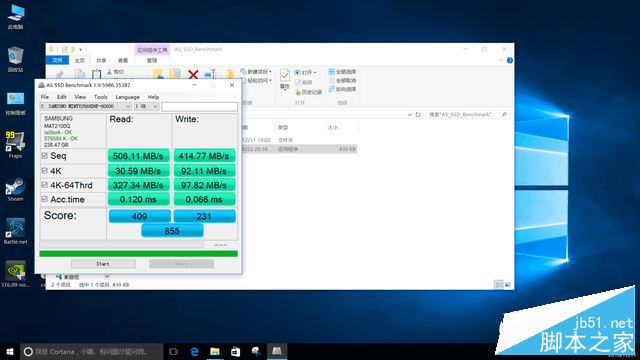
Task: Select the NVIDIA 376.09 installer icon
Action: tap(16, 274)
